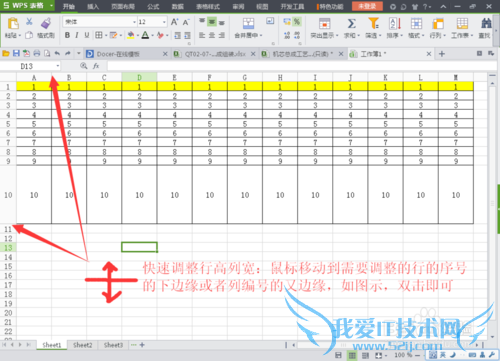This screenshot has height=361, width=500.
Task: Click the percent style icon
Action: pyautogui.click(x=297, y=22)
